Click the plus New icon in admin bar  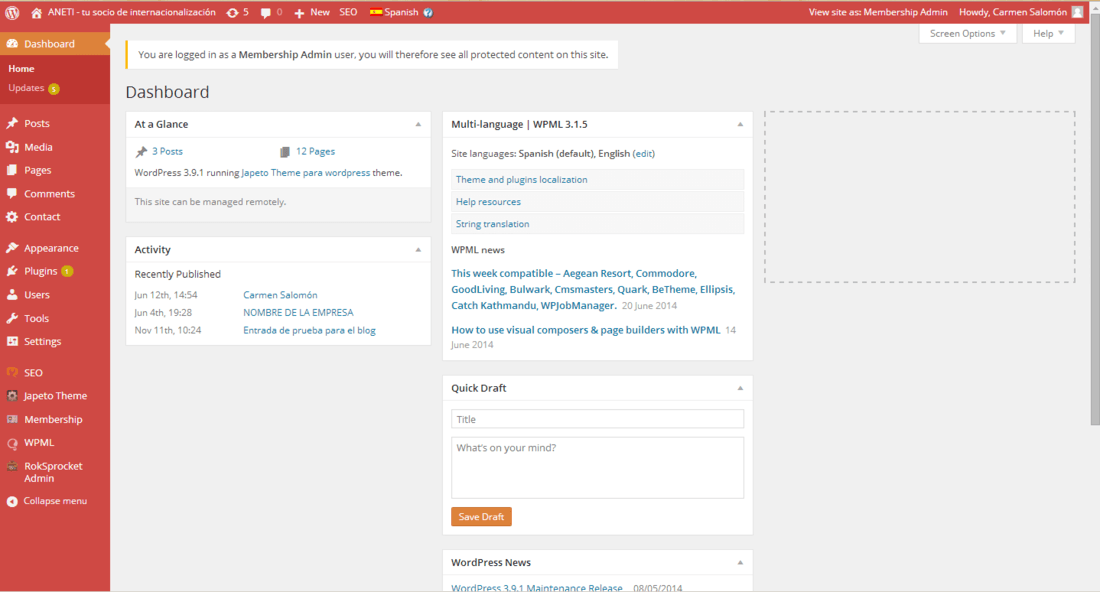299,13
